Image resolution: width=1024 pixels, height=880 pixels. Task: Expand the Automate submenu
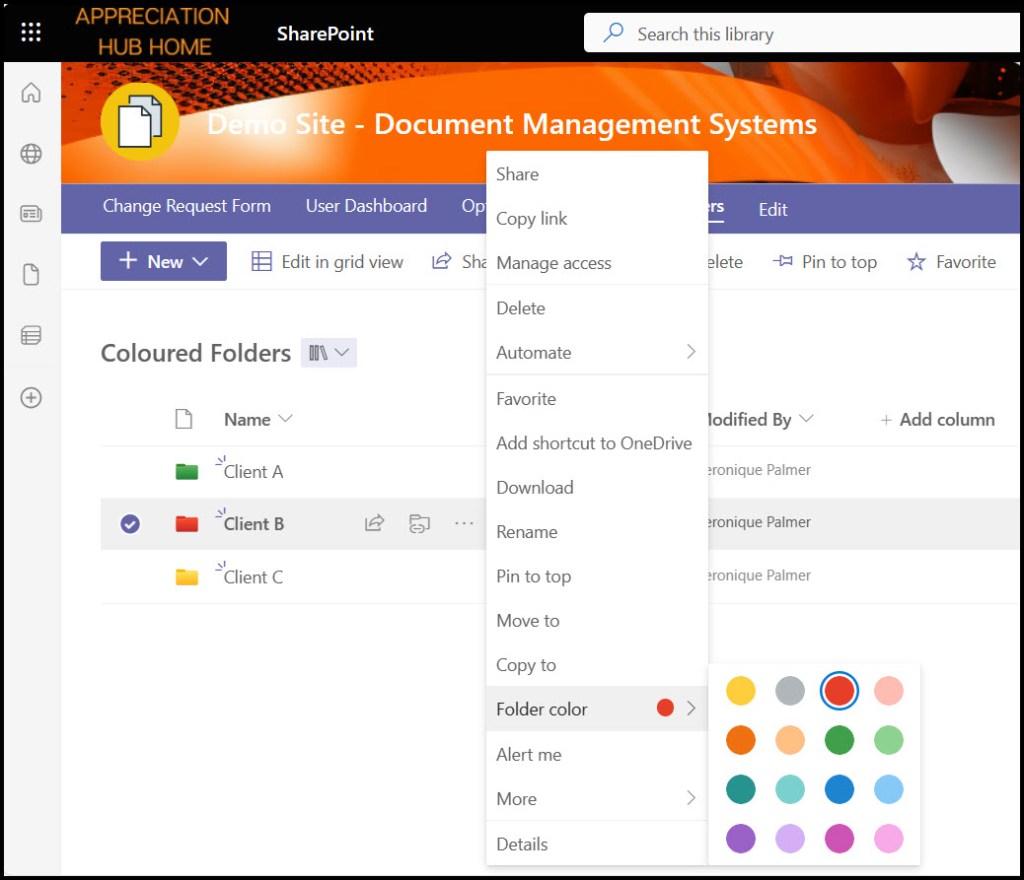click(534, 352)
